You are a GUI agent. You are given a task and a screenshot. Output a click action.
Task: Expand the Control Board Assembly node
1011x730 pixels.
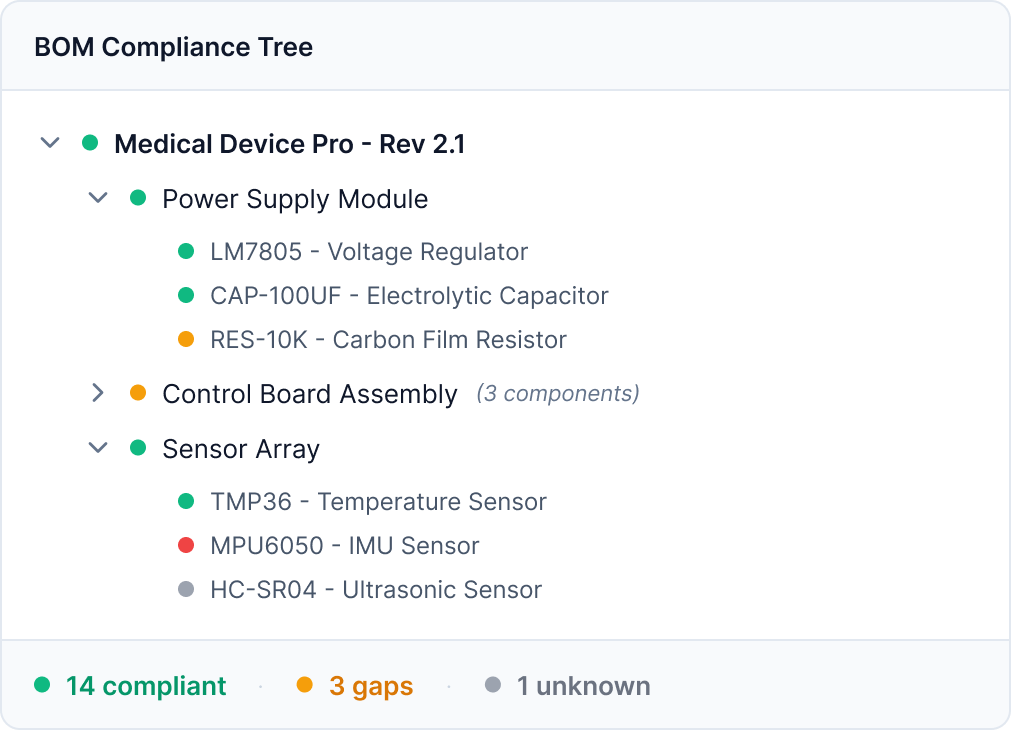(97, 393)
